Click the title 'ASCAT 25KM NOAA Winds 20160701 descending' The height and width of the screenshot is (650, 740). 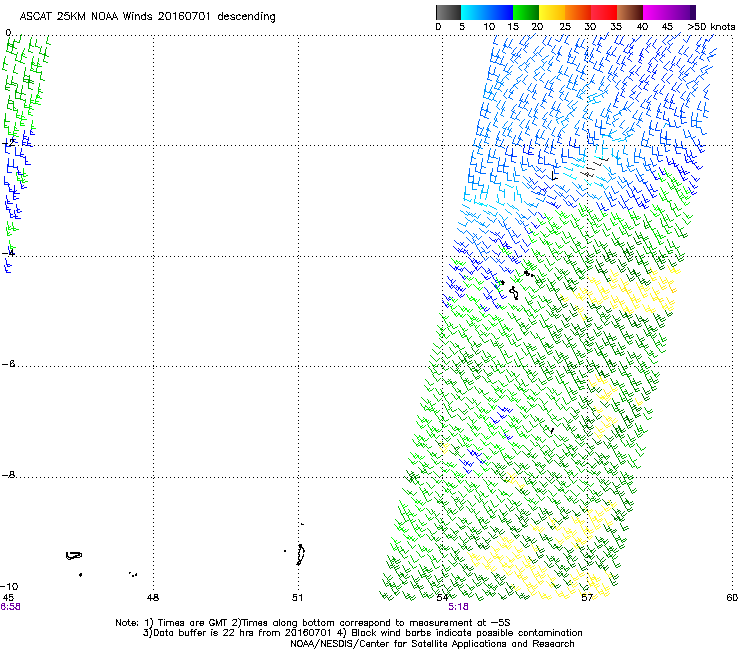(147, 17)
